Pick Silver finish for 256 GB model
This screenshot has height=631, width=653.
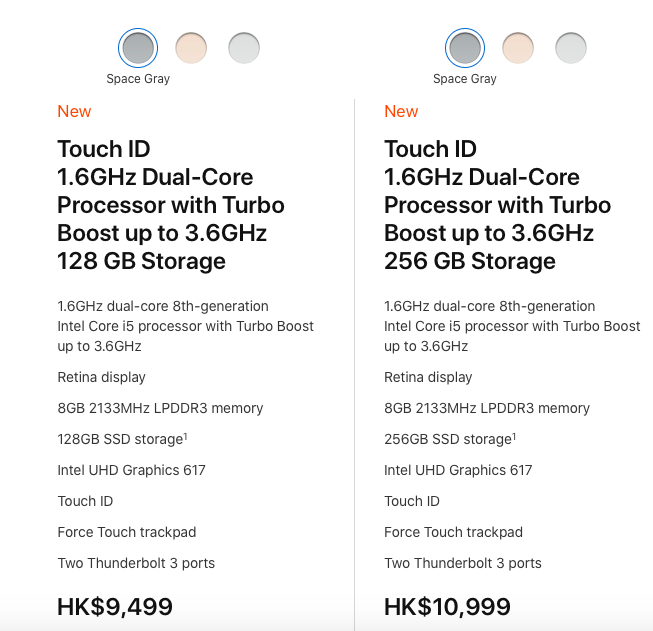[x=571, y=47]
